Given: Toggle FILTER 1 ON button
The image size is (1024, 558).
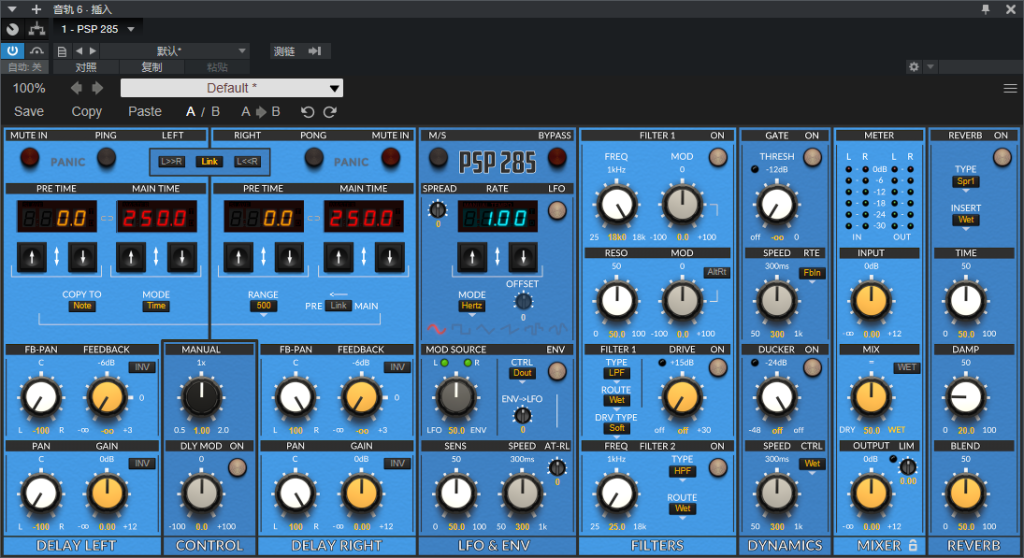Looking at the screenshot, I should (718, 157).
